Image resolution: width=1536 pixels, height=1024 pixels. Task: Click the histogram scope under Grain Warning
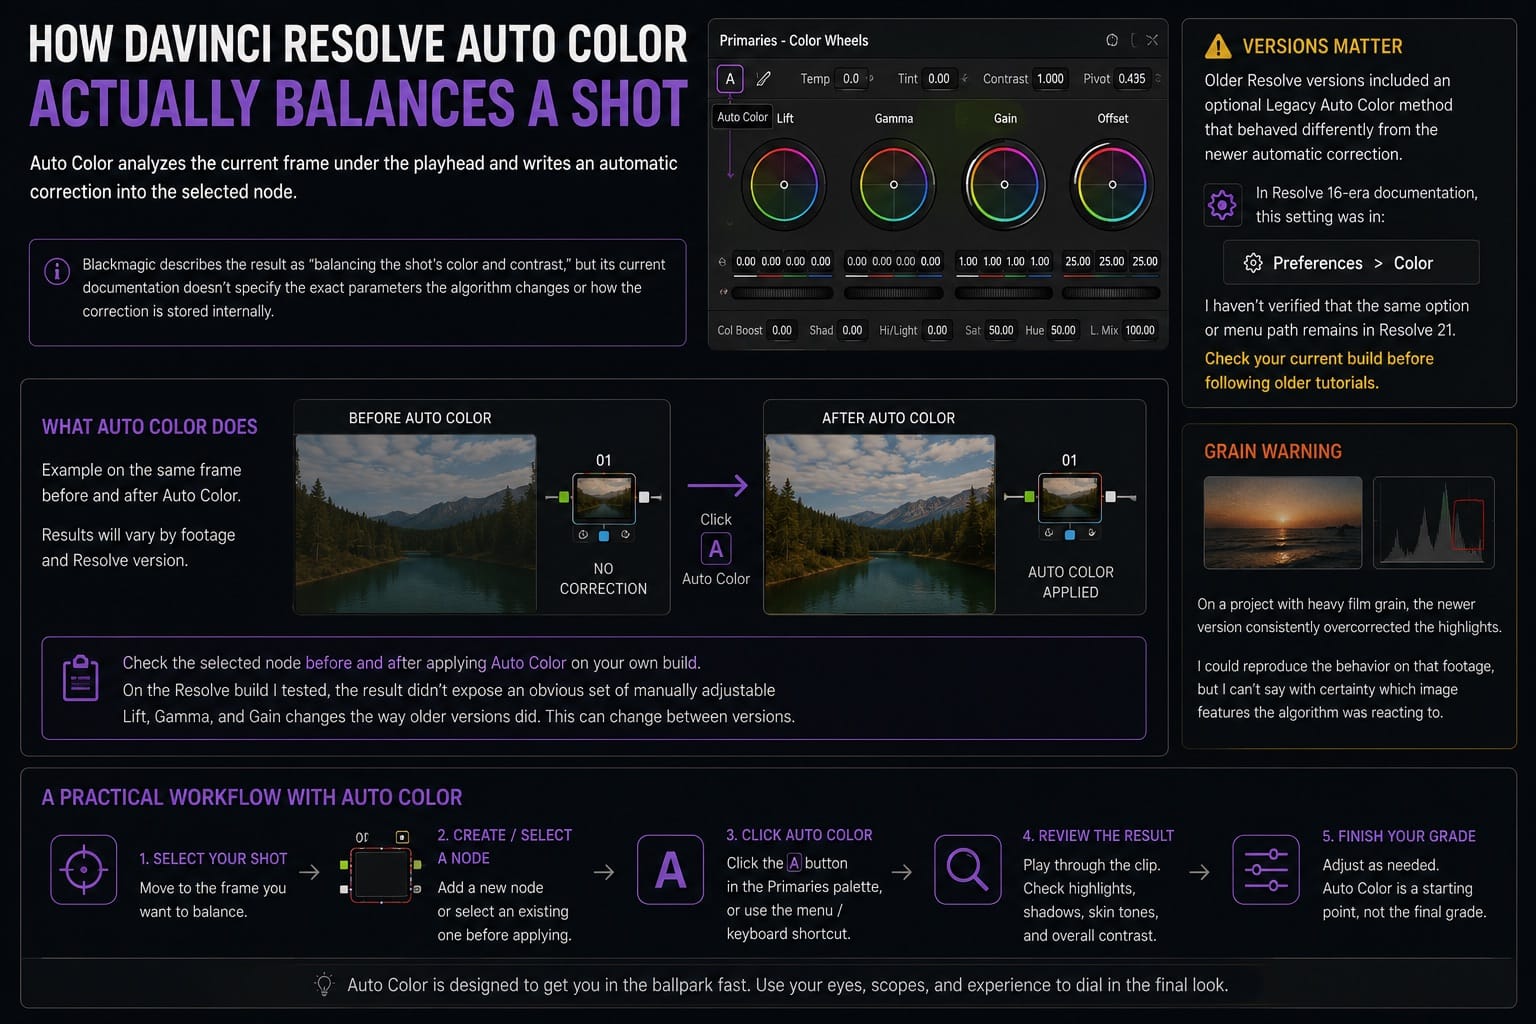(x=1434, y=522)
